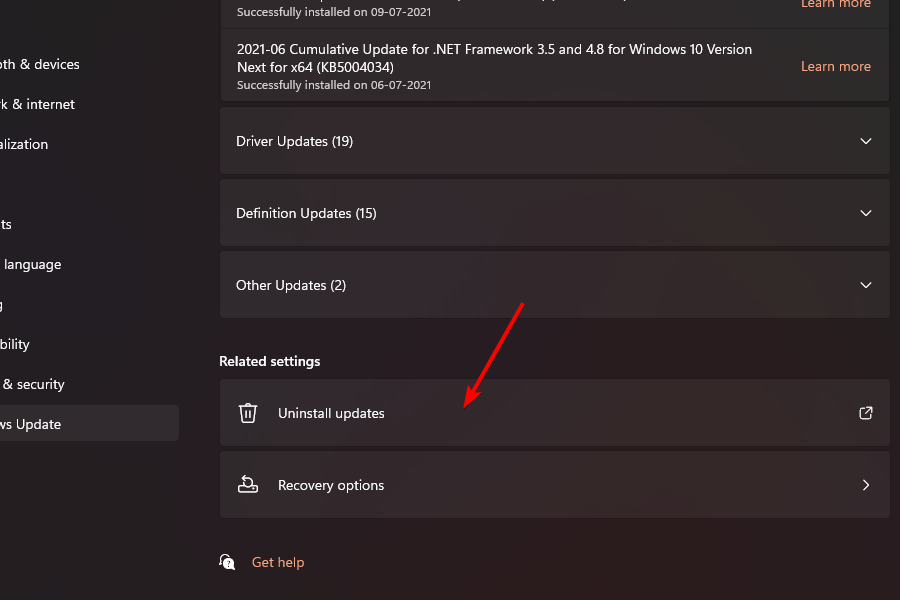The image size is (900, 600).
Task: Click the Get help chat icon
Action: (227, 562)
